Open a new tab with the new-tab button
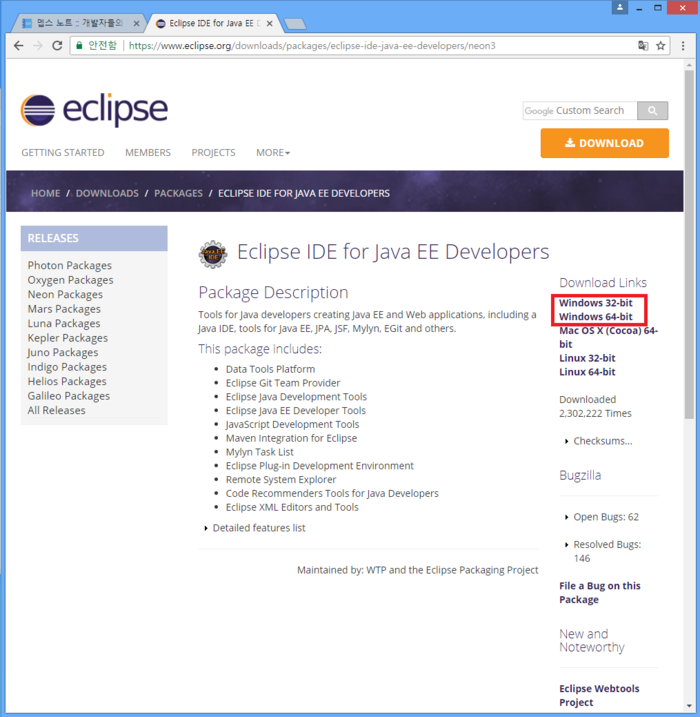The image size is (700, 717). point(295,24)
